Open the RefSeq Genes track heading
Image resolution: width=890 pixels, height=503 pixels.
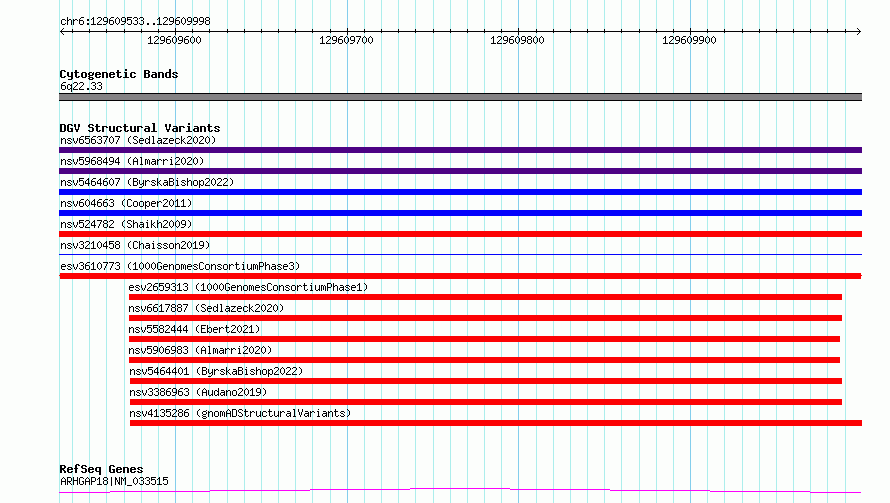click(x=101, y=469)
